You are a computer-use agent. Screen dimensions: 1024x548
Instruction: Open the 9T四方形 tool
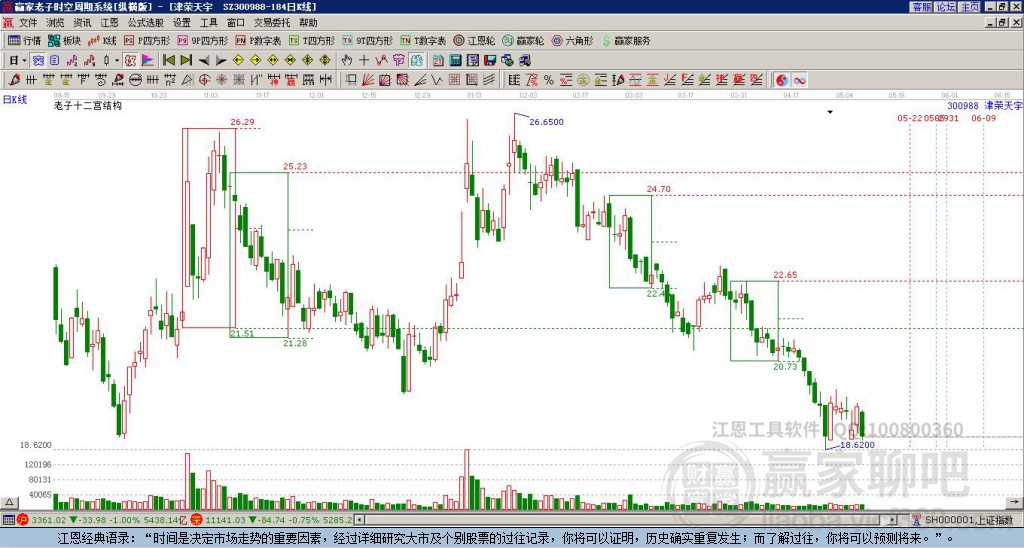pos(368,40)
